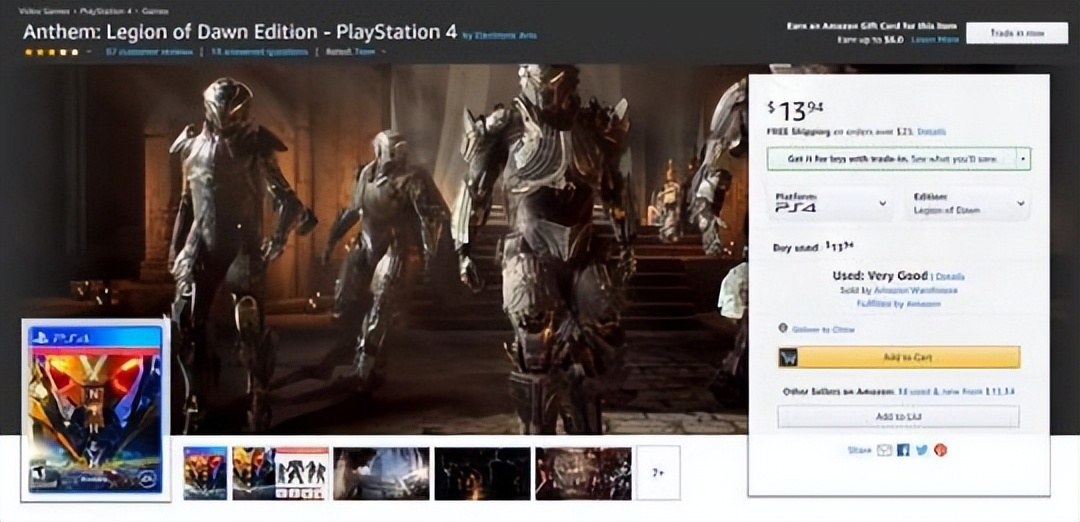Expand the trade-in offer arrow

click(1023, 158)
